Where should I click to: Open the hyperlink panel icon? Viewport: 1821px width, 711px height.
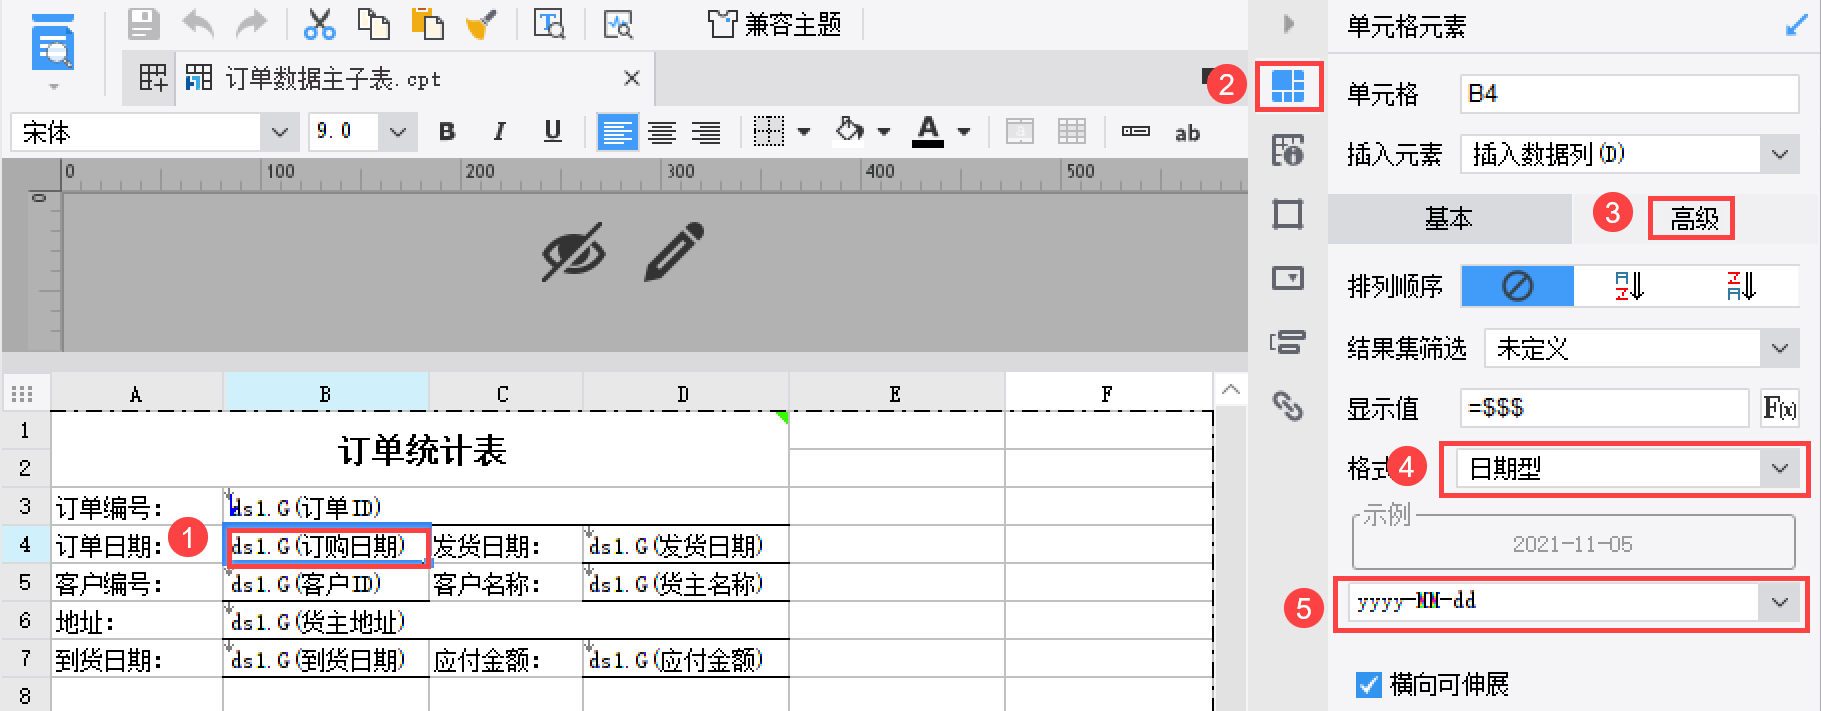point(1288,405)
